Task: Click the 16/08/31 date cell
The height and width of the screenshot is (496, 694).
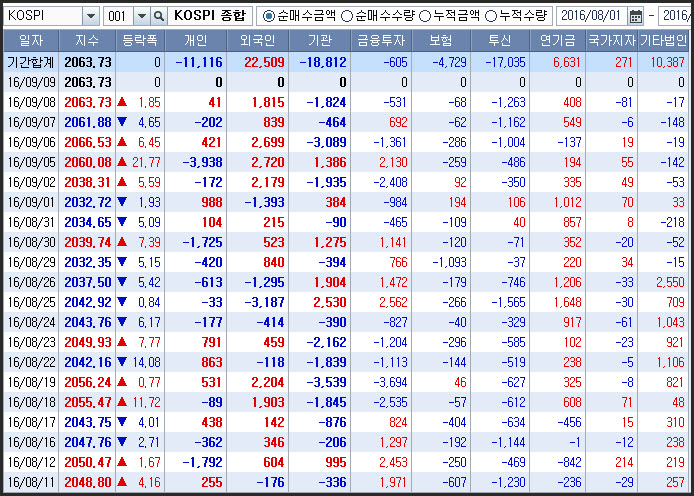Action: (x=31, y=223)
